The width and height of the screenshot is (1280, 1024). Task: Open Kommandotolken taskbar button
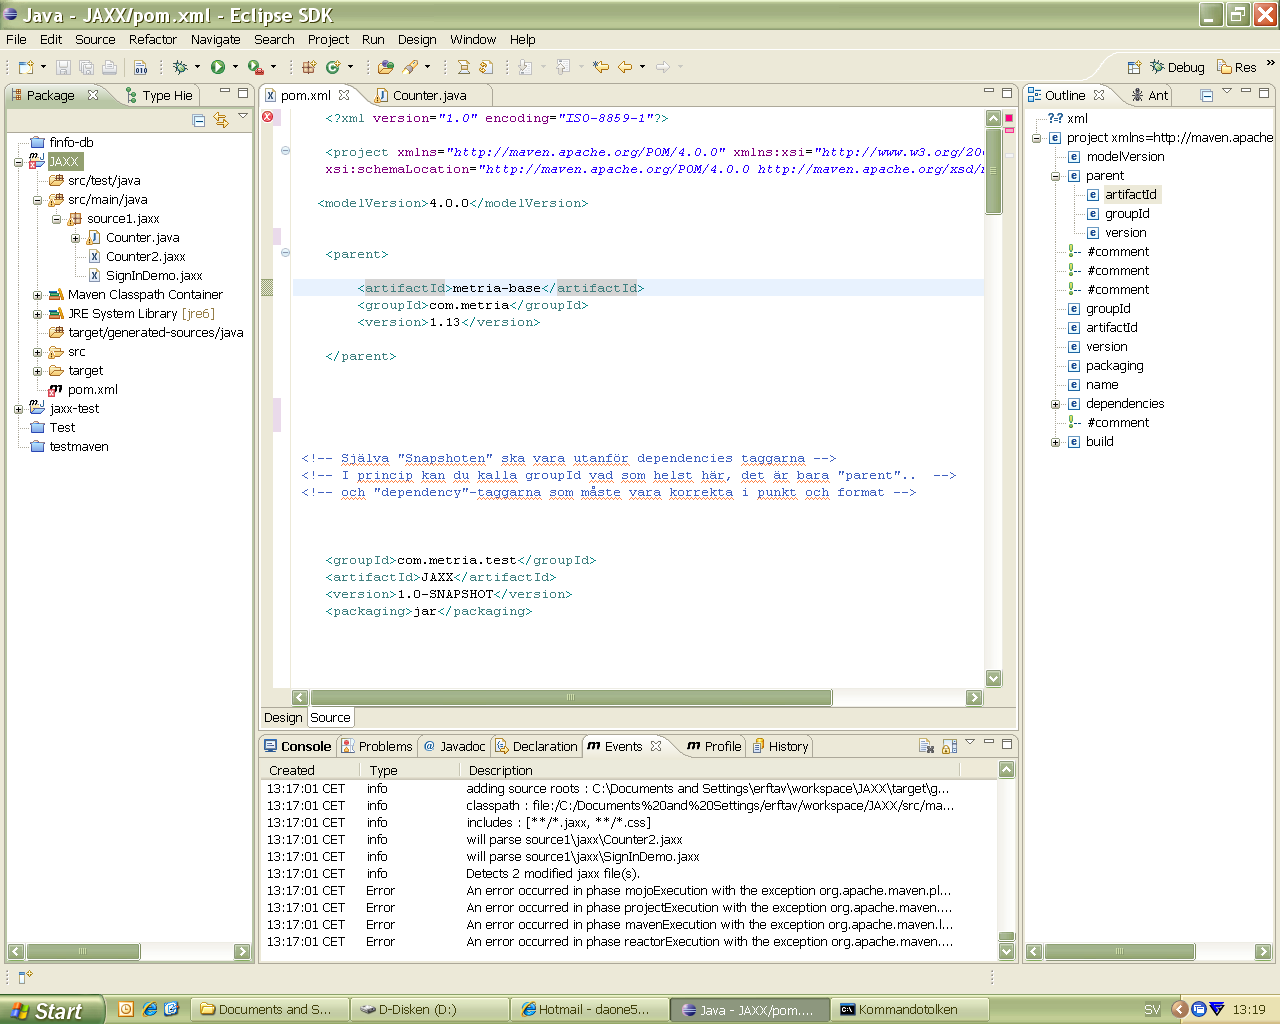911,1010
